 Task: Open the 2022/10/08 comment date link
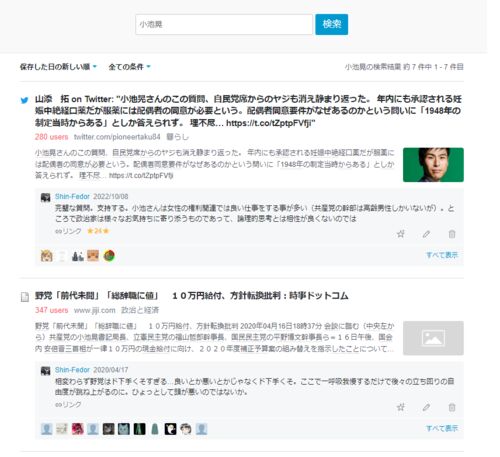coord(110,196)
